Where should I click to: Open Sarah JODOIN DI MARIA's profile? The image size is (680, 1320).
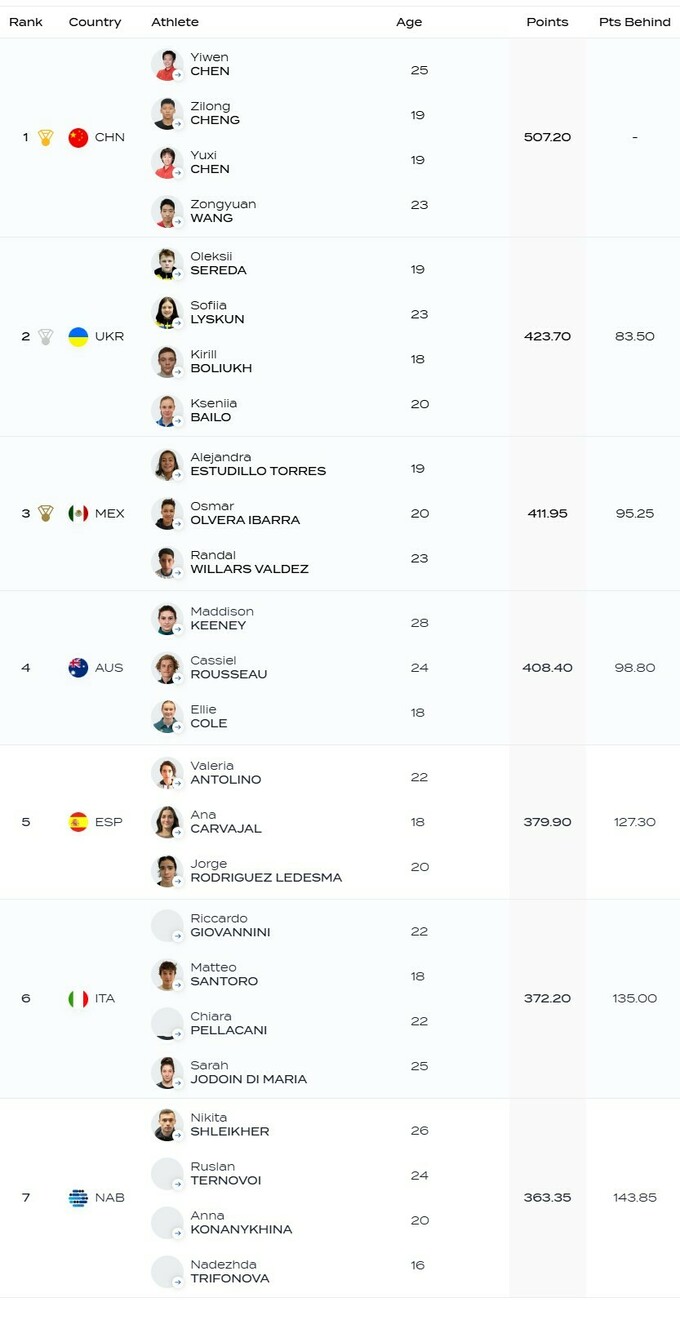pyautogui.click(x=248, y=1073)
